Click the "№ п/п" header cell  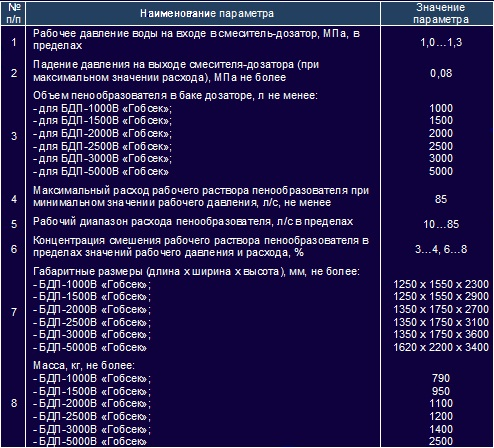[x=14, y=13]
